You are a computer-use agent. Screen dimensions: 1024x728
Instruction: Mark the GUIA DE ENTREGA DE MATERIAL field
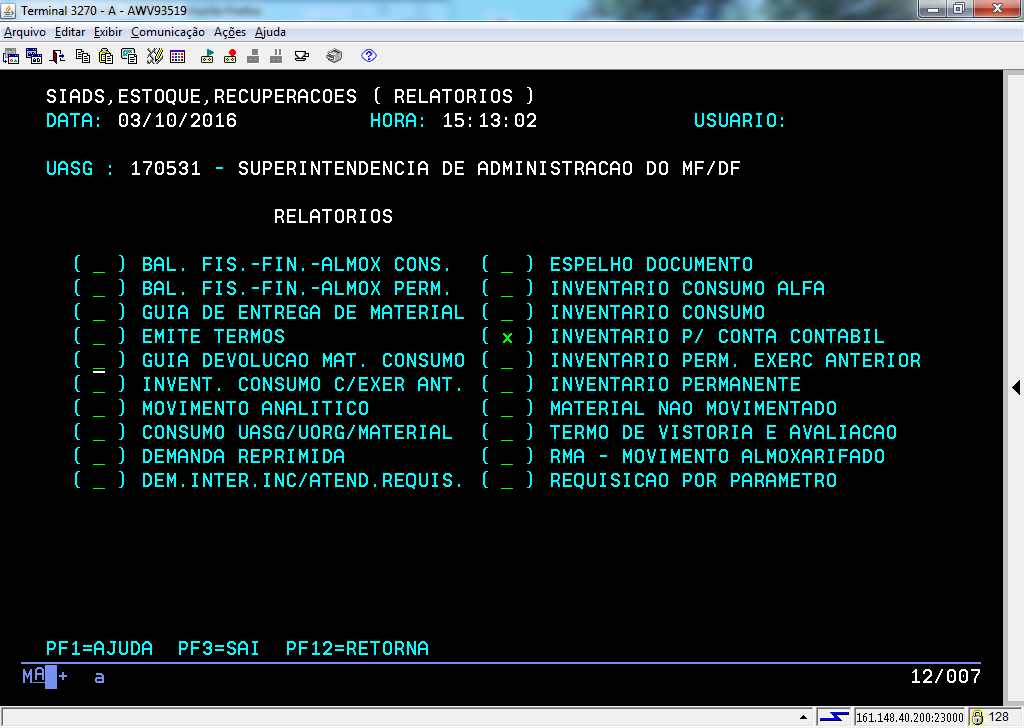99,313
